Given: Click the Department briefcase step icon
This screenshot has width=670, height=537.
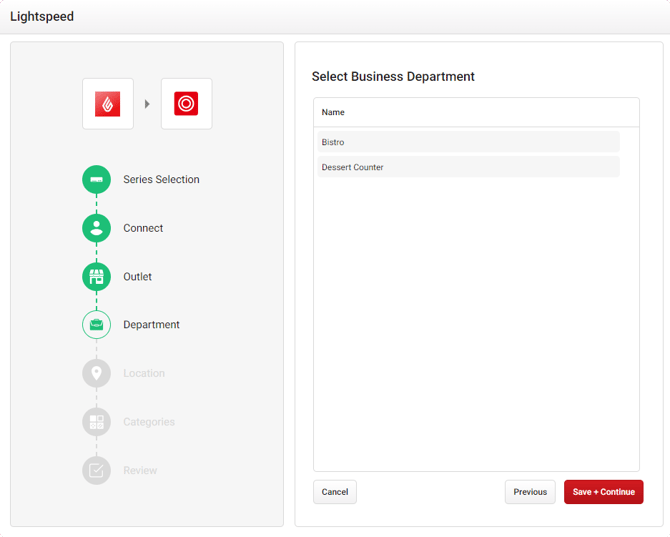Looking at the screenshot, I should point(97,325).
